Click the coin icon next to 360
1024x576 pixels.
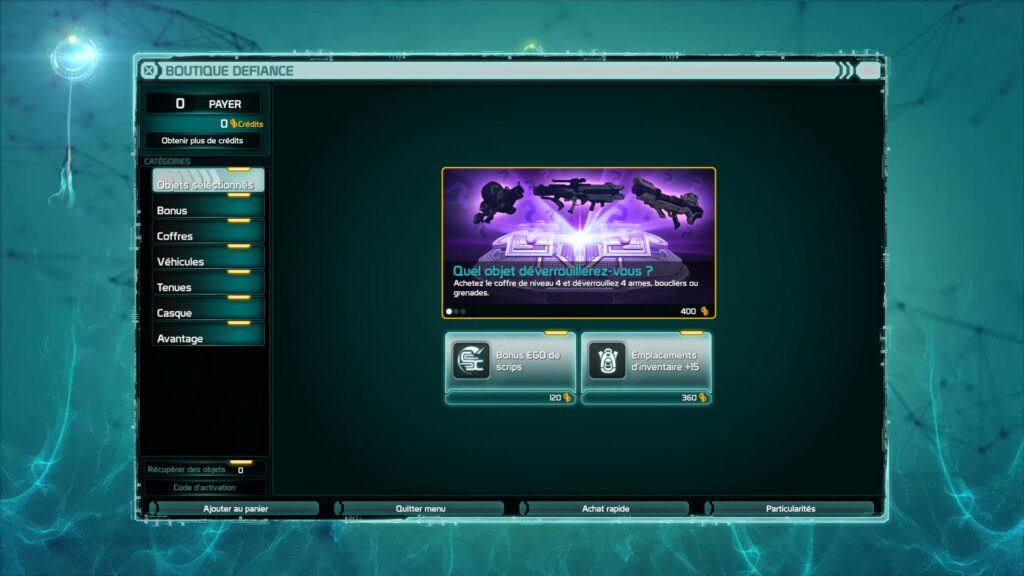[703, 398]
